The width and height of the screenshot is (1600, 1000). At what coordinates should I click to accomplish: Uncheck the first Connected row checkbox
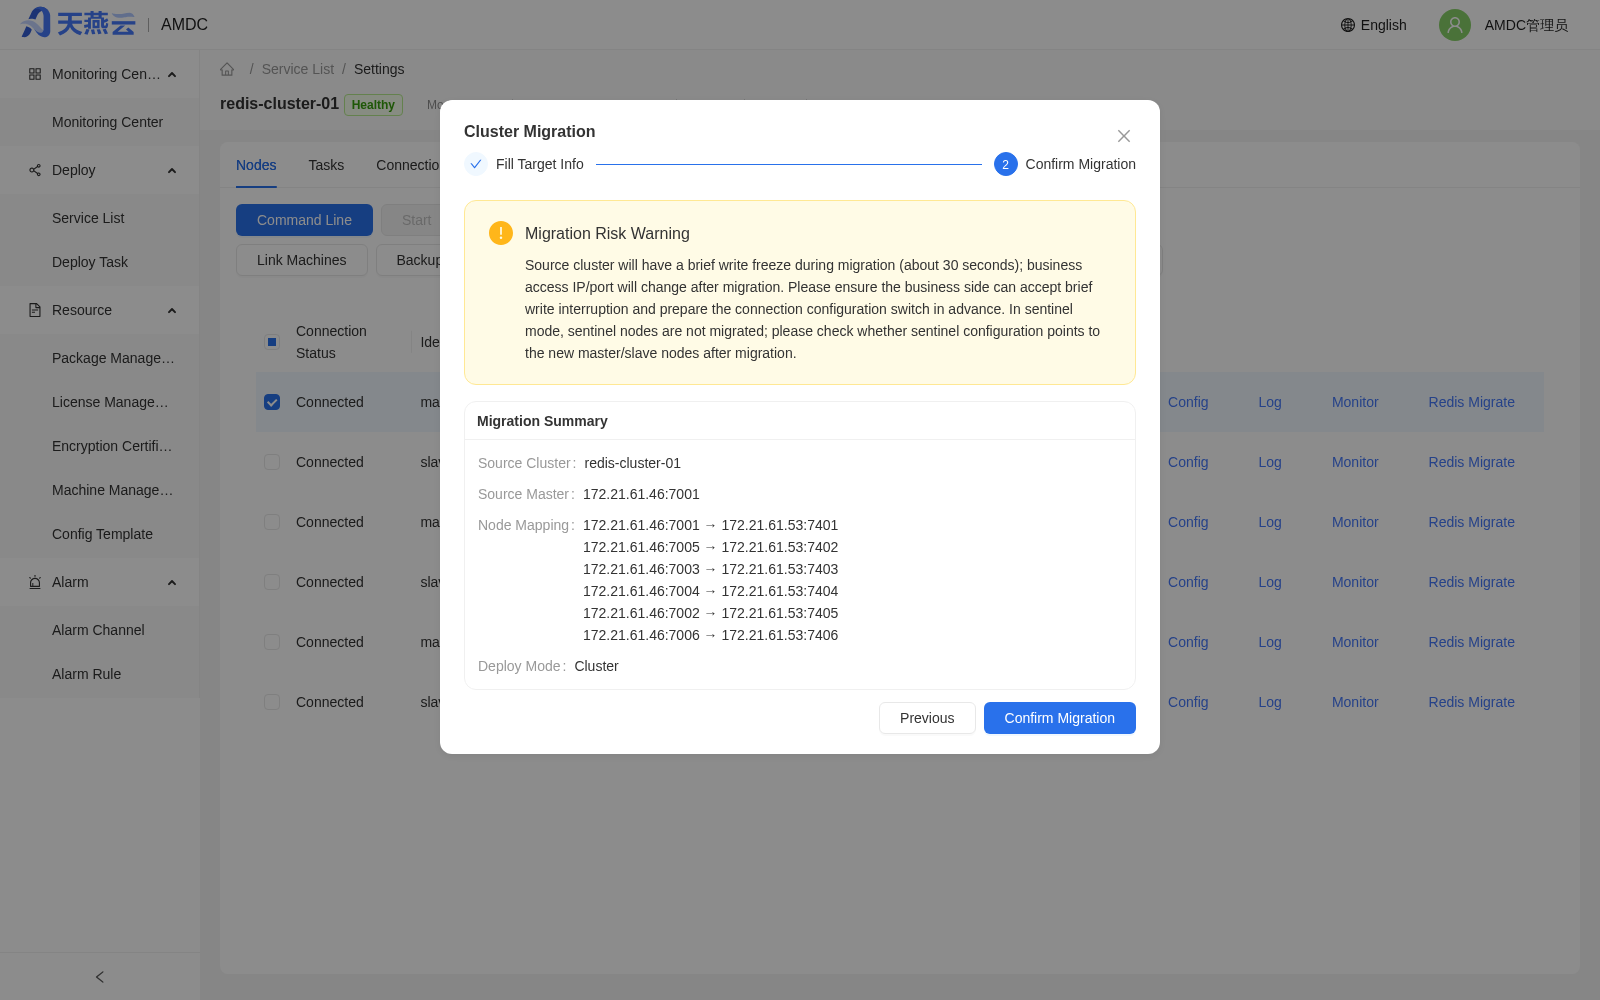(272, 402)
